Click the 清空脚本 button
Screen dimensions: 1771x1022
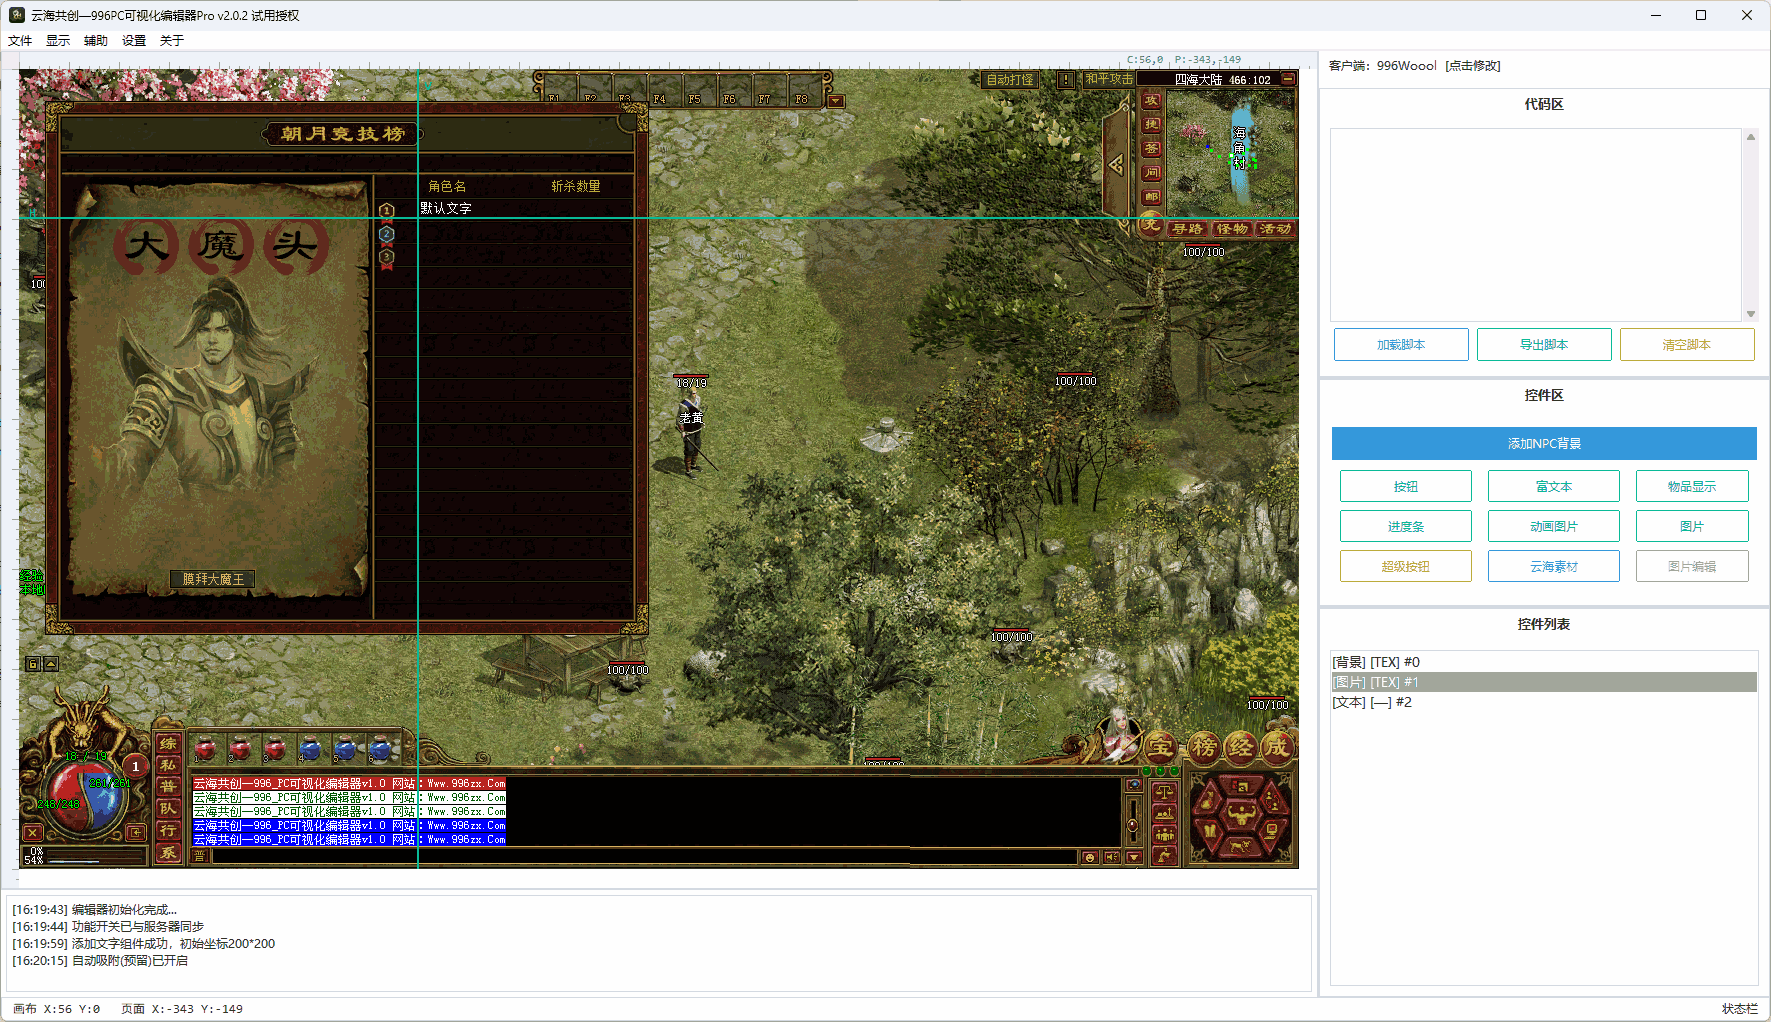(1687, 345)
